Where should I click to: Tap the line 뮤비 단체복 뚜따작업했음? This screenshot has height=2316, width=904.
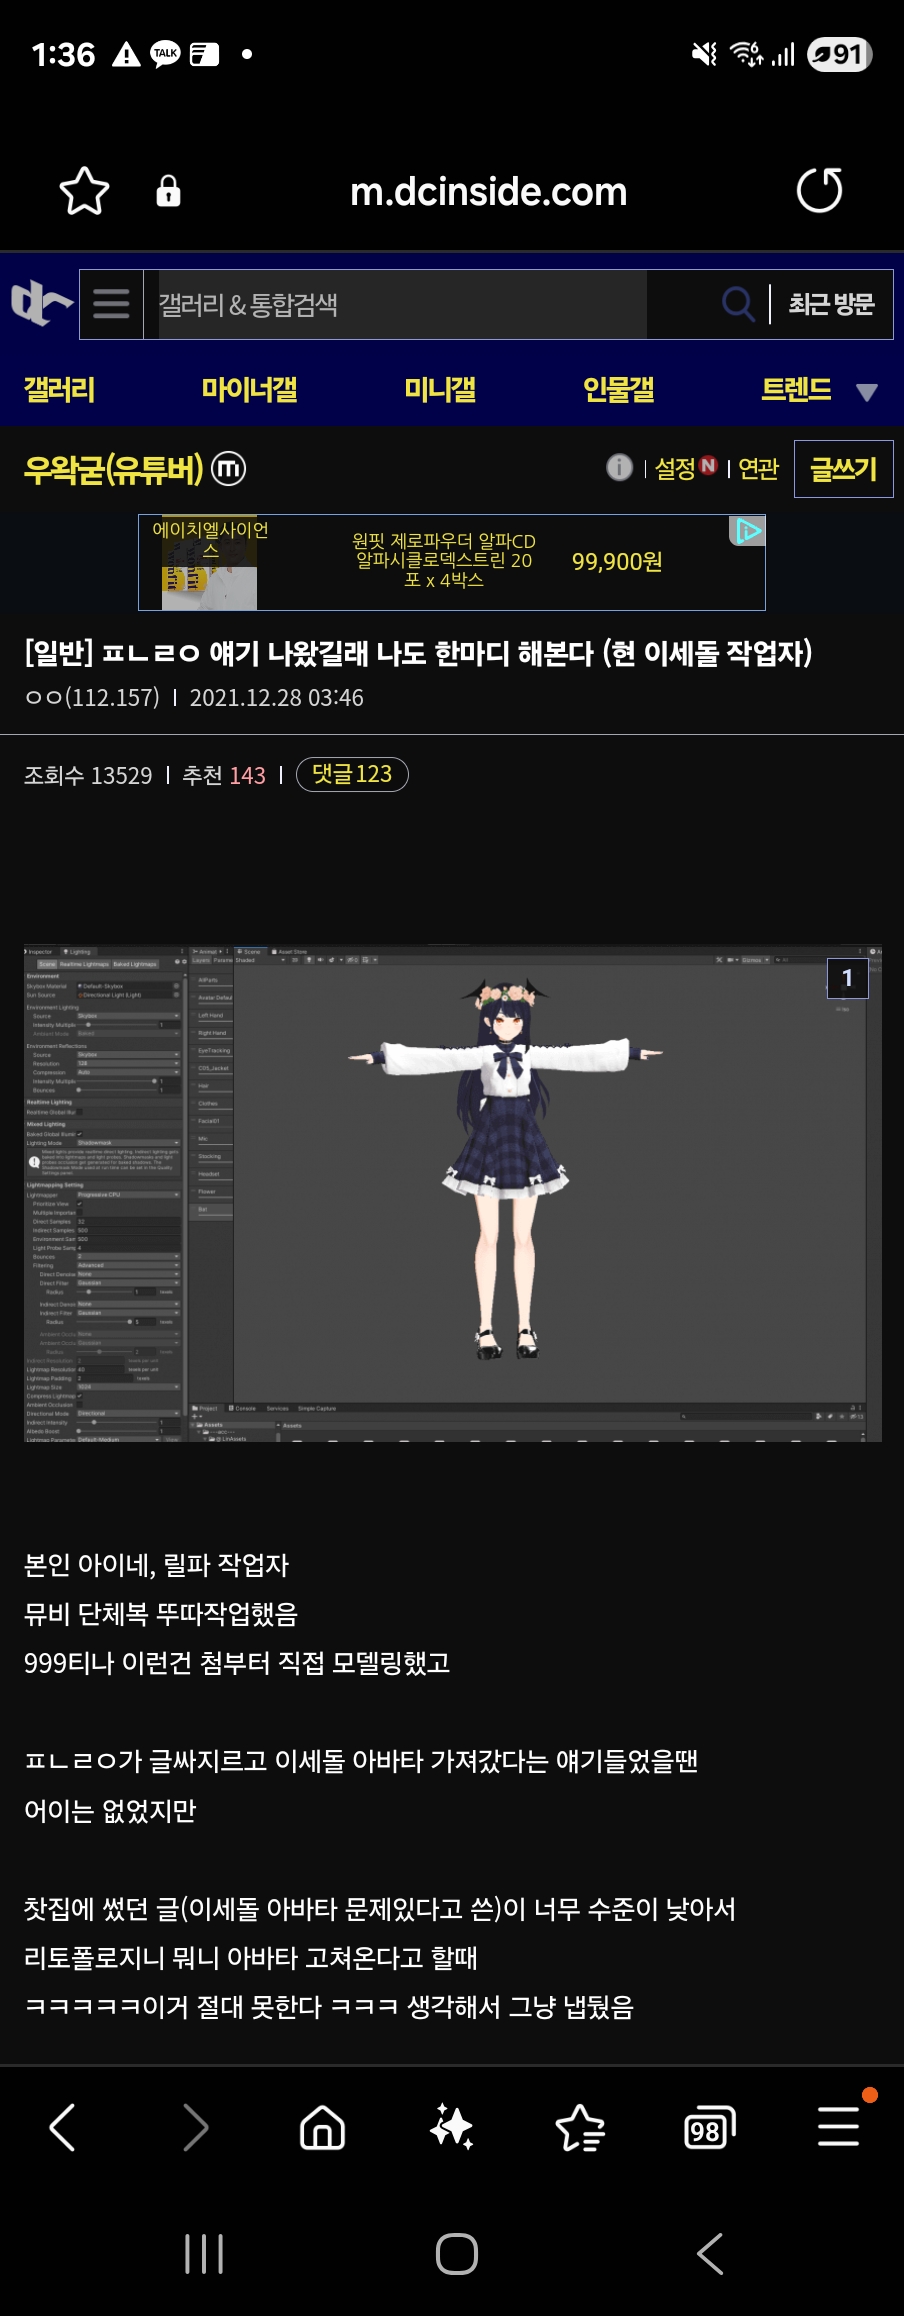pos(161,1614)
